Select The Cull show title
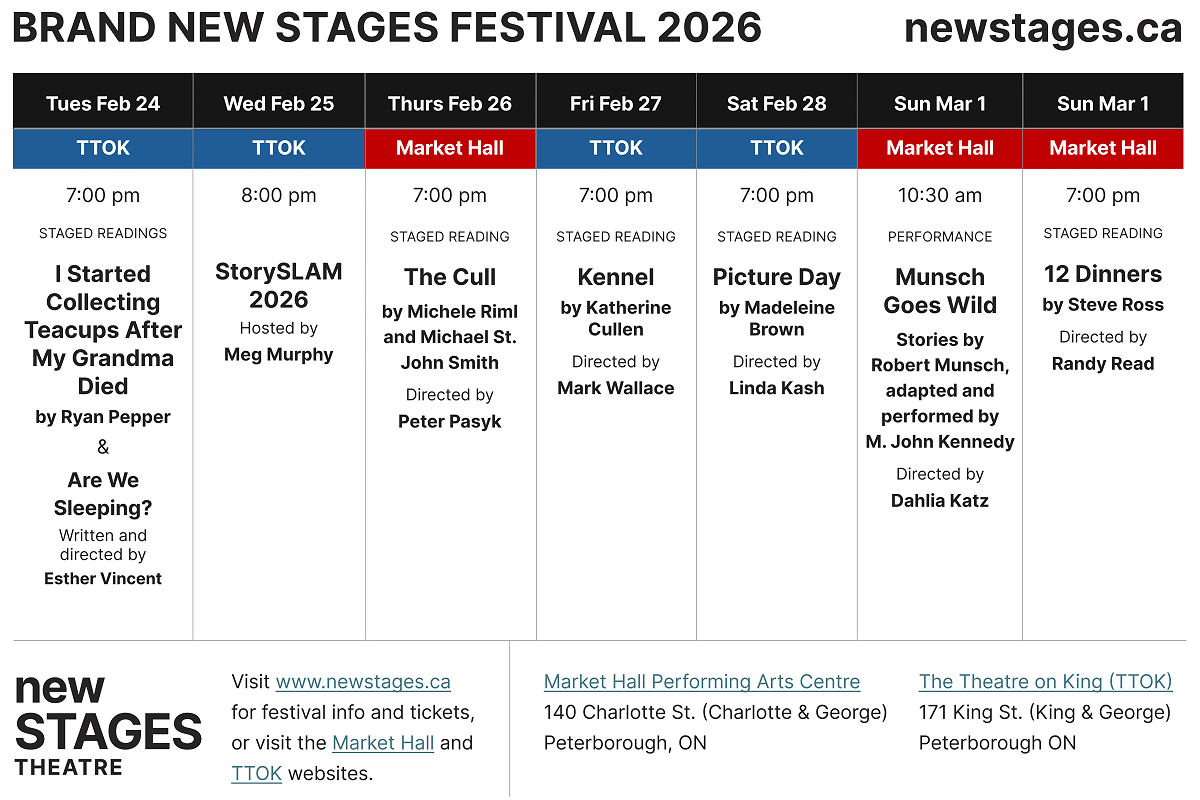This screenshot has height=800, width=1200. point(450,277)
